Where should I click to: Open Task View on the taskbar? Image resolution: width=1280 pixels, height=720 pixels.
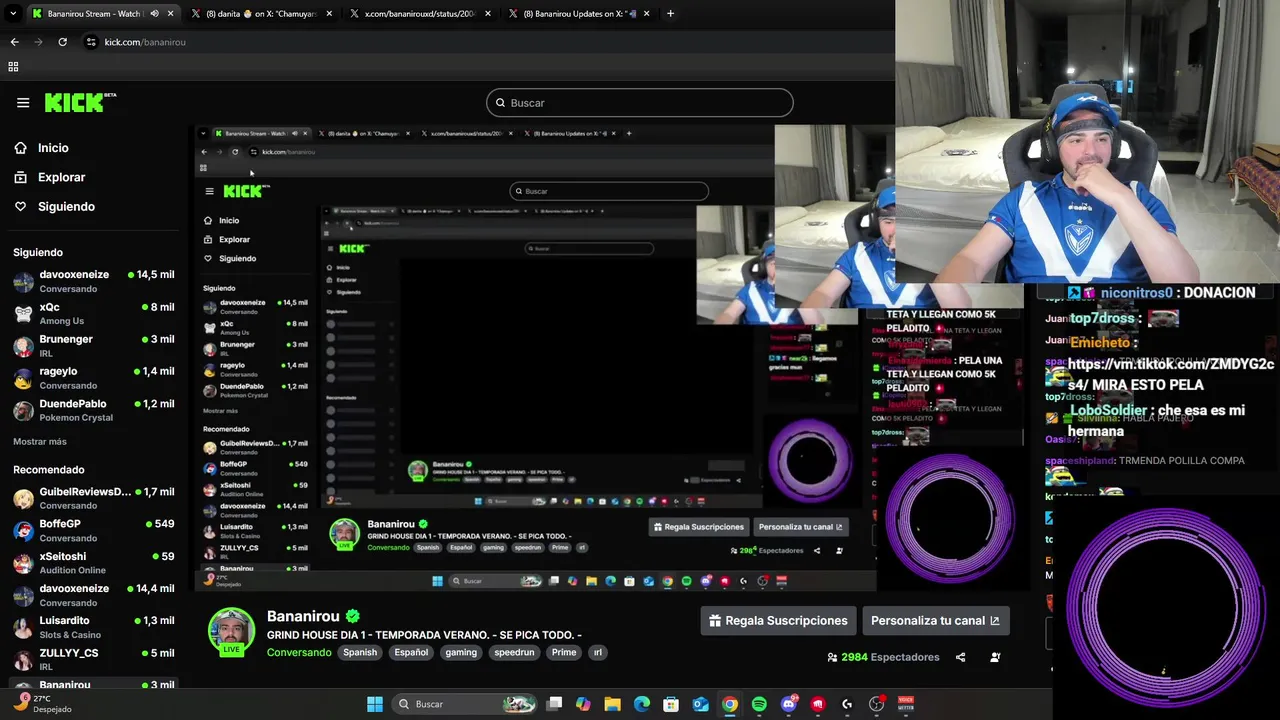coord(555,704)
